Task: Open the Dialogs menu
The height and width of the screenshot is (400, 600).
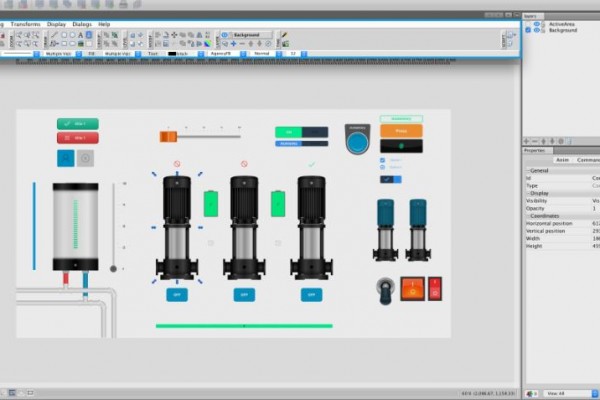Action: (x=82, y=23)
